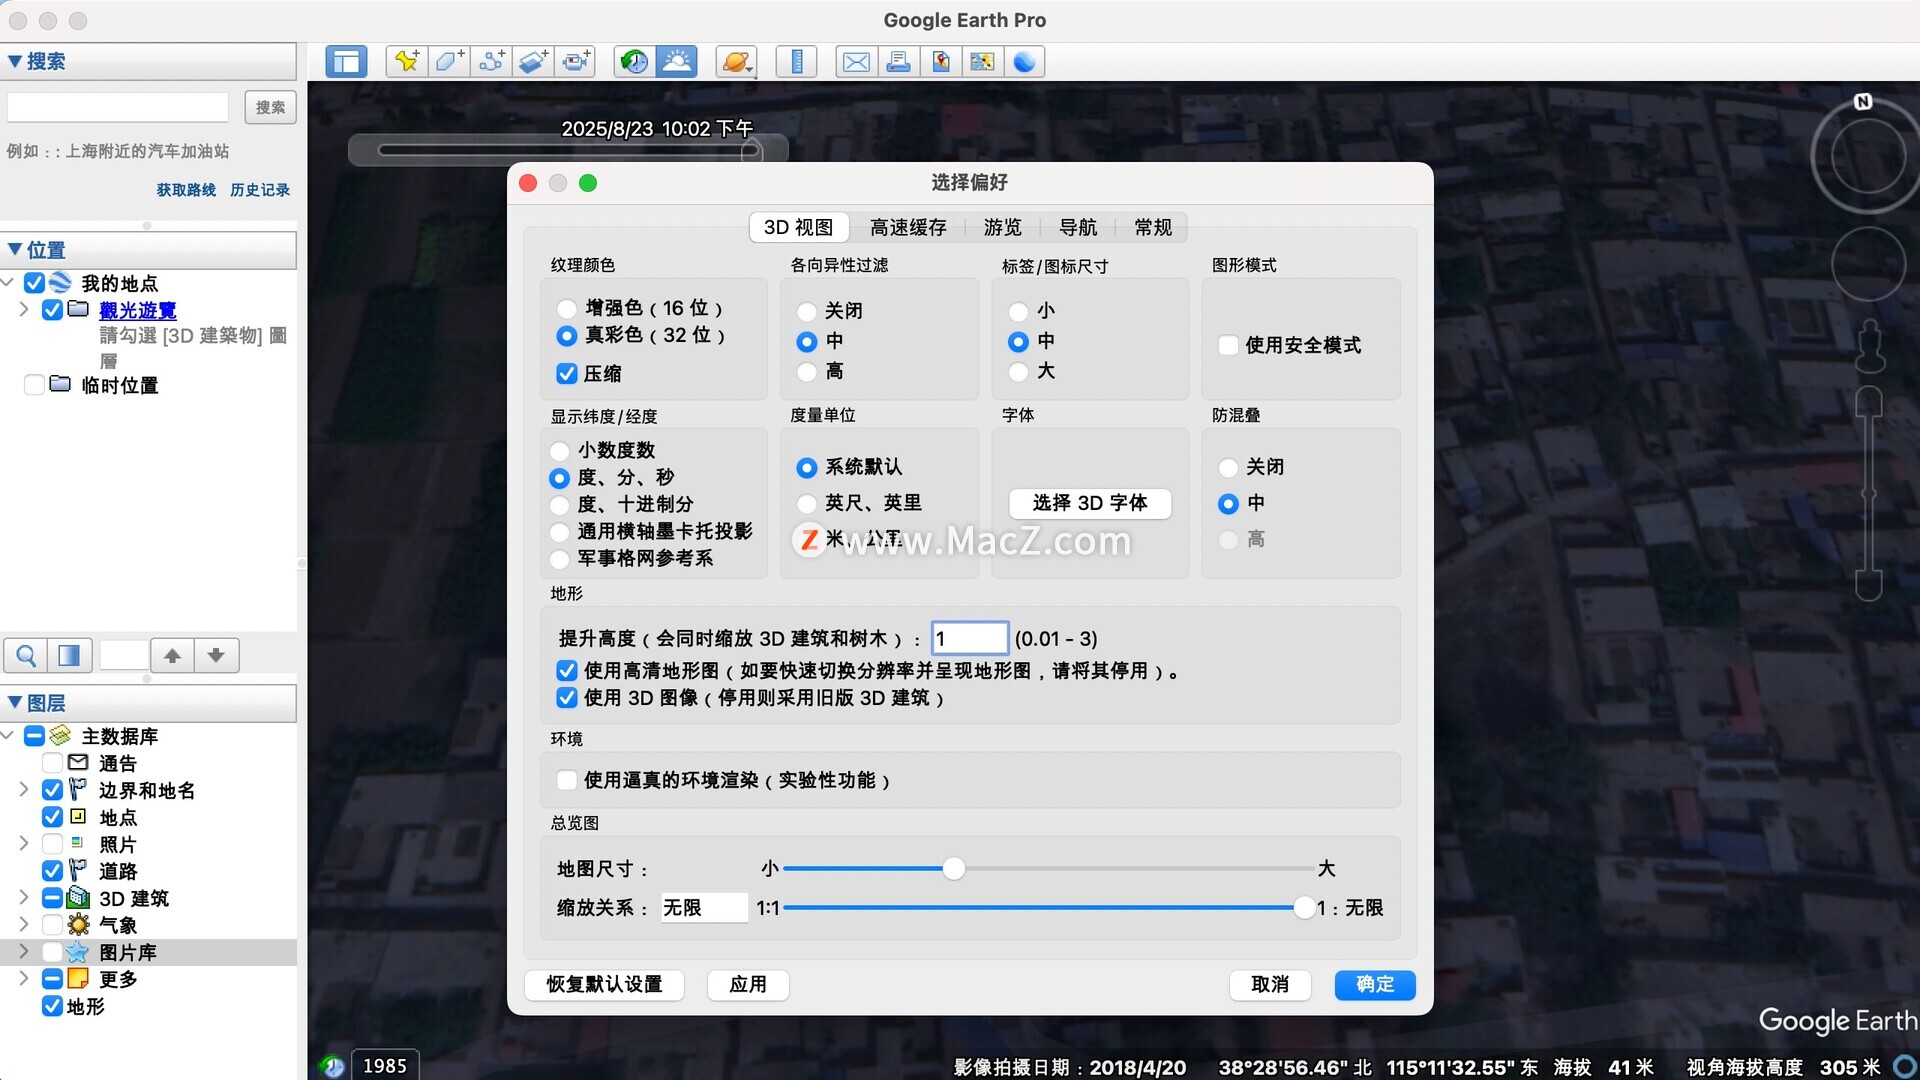
Task: Add a polygon using the toolbar icon
Action: (448, 62)
